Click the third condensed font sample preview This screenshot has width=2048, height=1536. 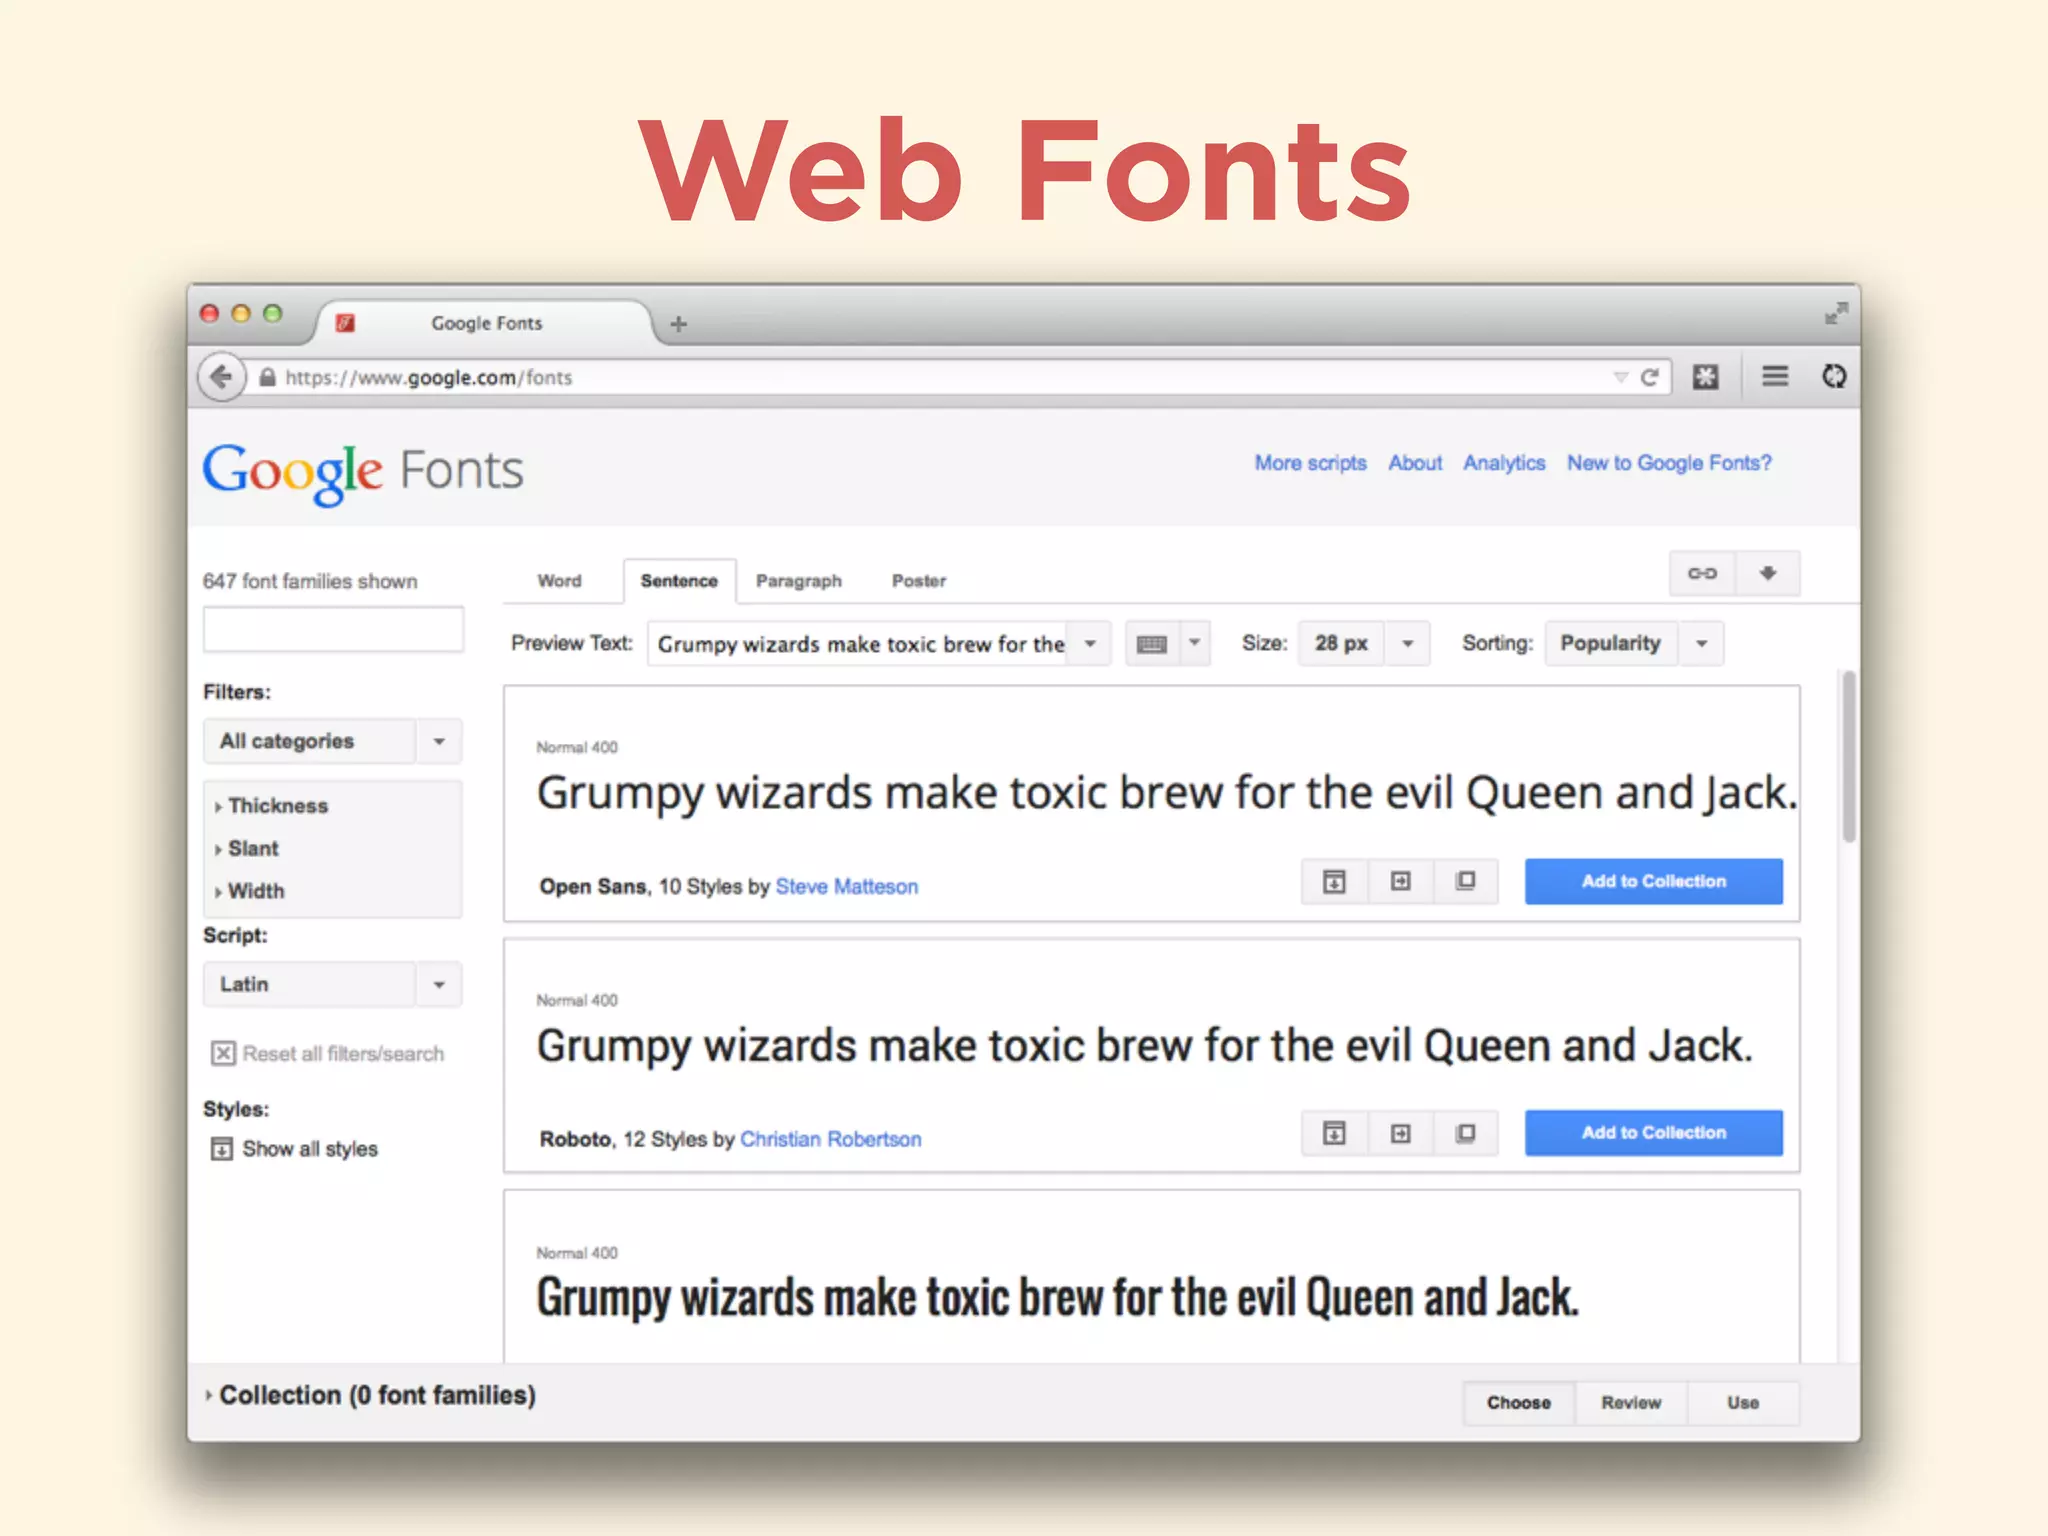pos(1058,1298)
